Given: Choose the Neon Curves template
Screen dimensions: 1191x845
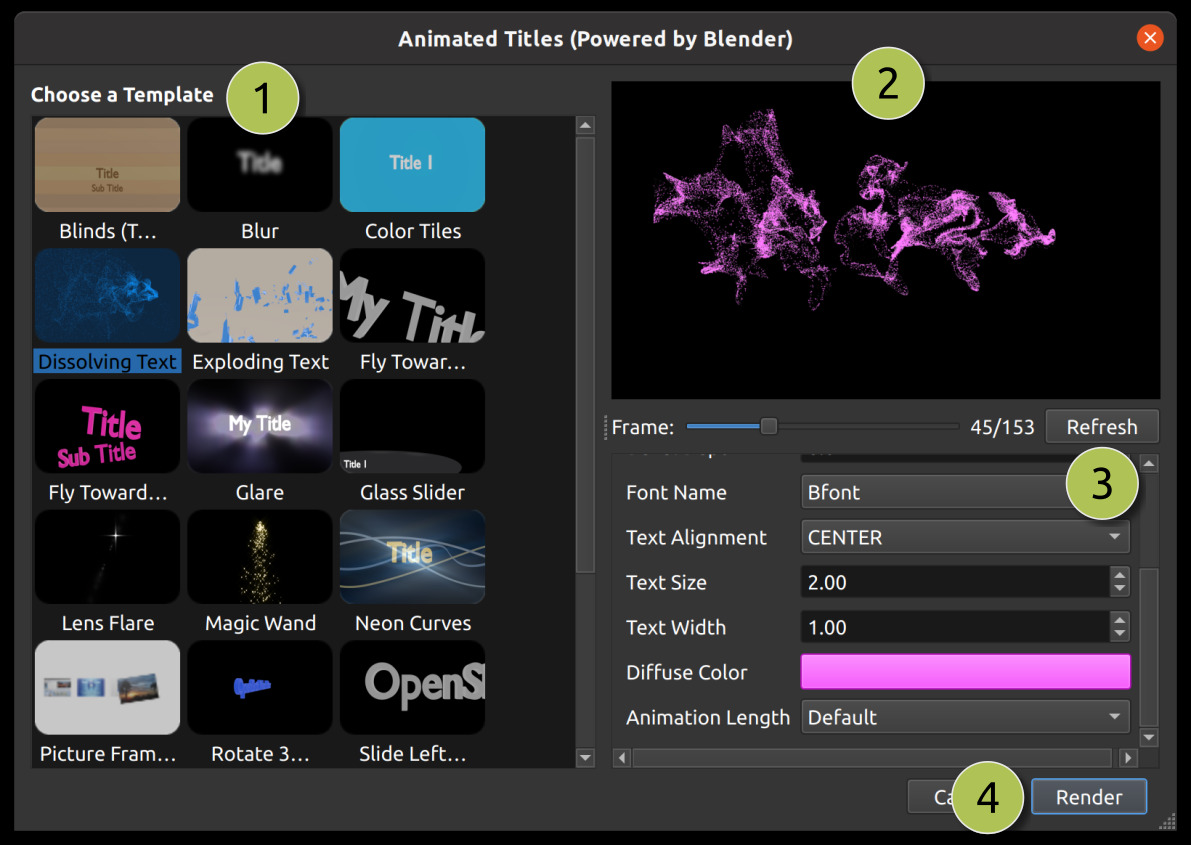Looking at the screenshot, I should click(412, 557).
